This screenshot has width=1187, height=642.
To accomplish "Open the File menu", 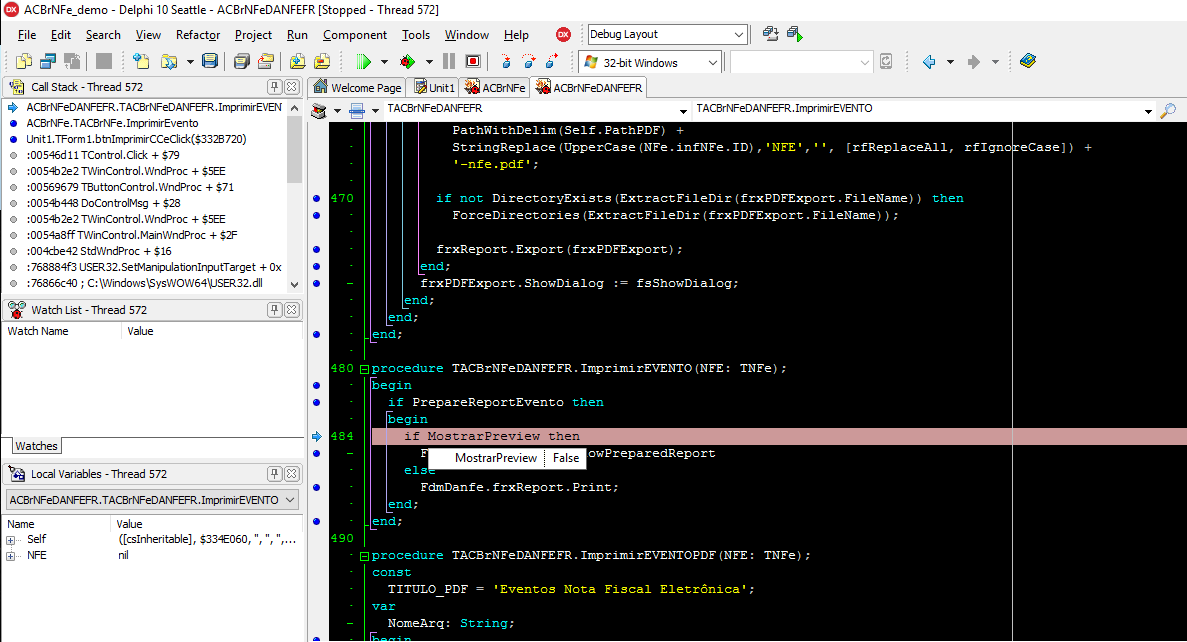I will (x=26, y=35).
